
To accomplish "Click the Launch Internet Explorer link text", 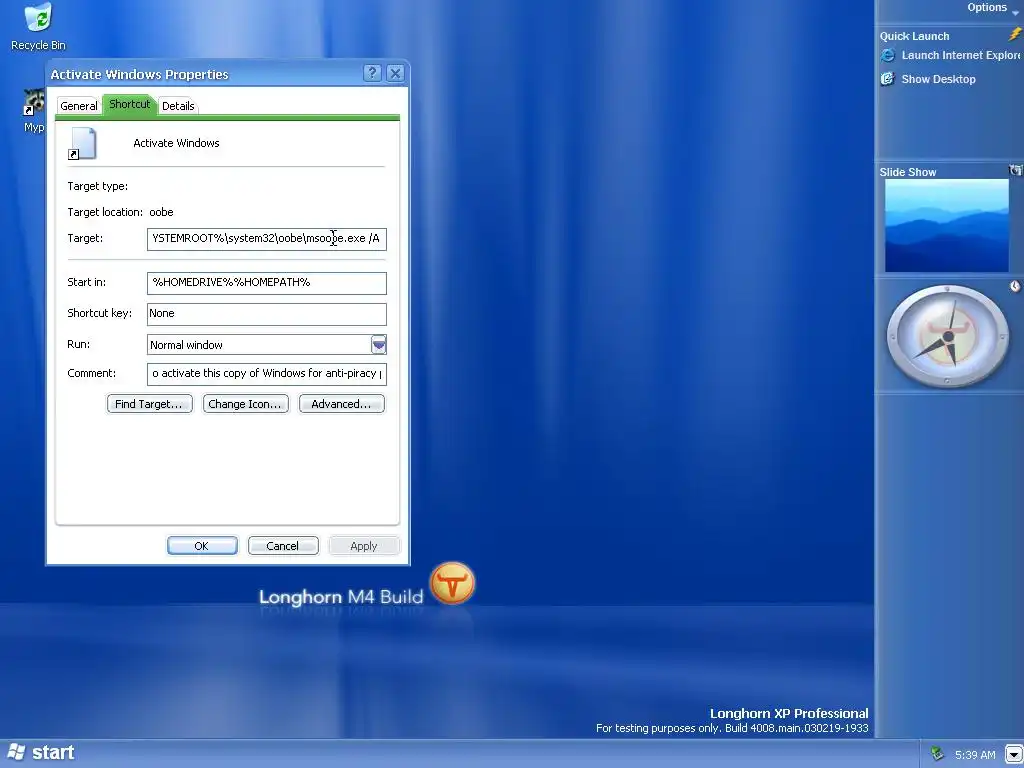I will pyautogui.click(x=960, y=56).
